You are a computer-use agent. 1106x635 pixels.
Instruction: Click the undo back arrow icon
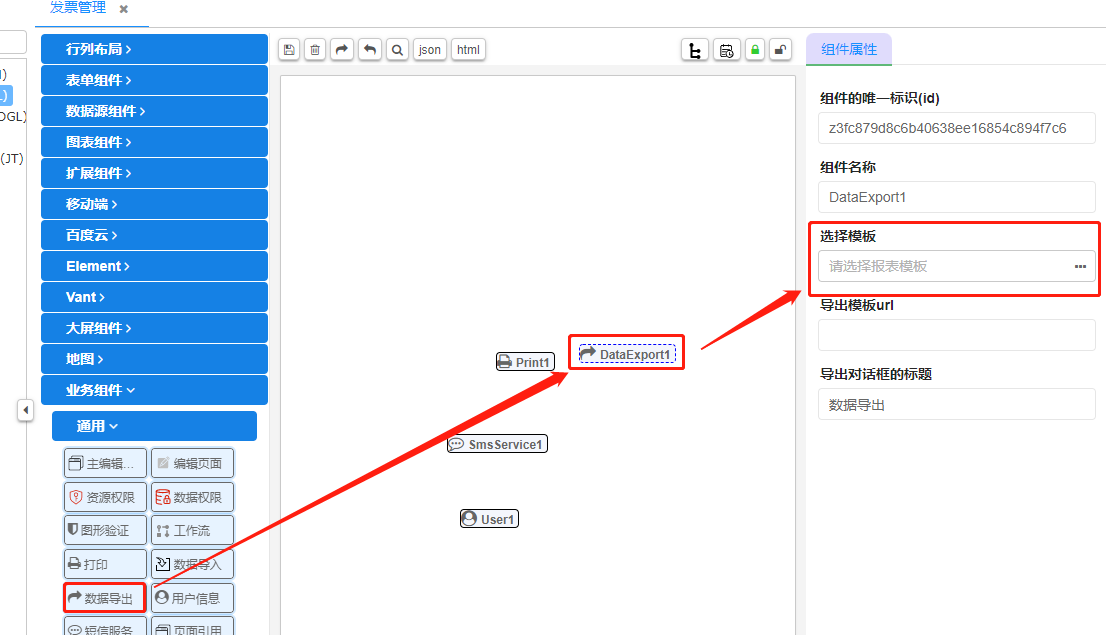370,50
